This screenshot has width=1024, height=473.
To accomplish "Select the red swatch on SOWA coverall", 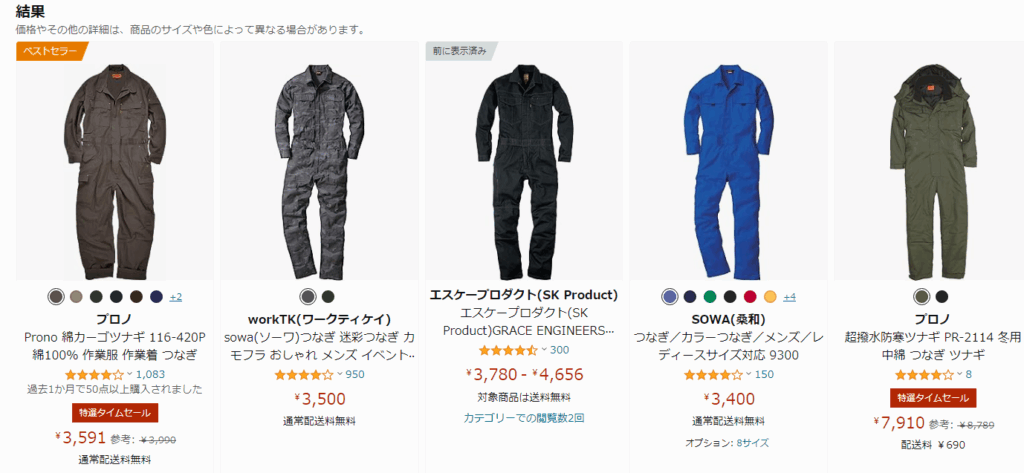I will (x=750, y=297).
